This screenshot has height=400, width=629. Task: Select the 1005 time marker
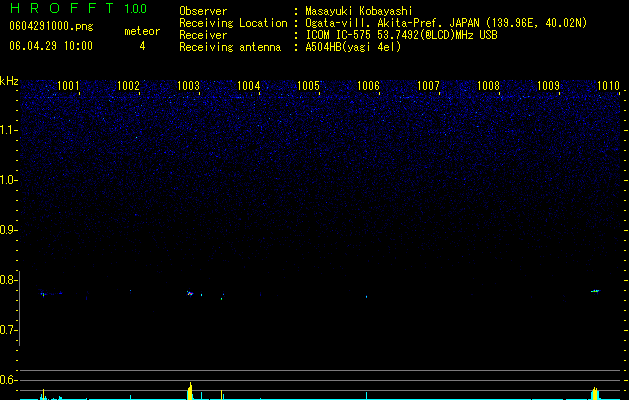click(x=308, y=86)
